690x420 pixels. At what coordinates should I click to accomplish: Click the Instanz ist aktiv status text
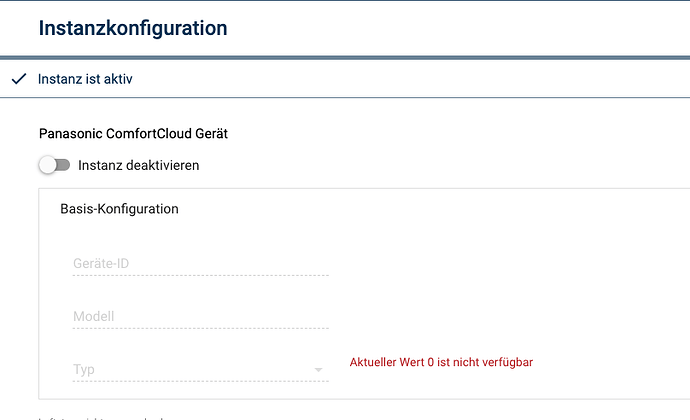click(x=85, y=79)
